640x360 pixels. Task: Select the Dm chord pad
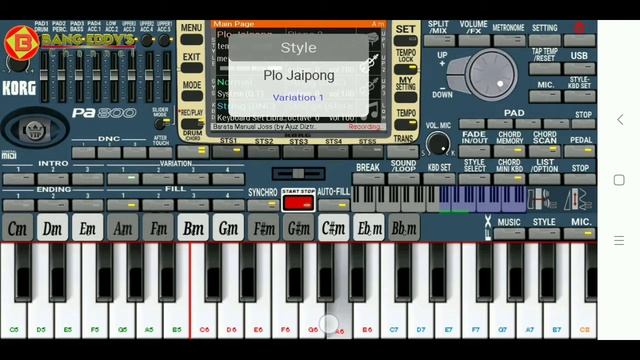[x=52, y=228]
